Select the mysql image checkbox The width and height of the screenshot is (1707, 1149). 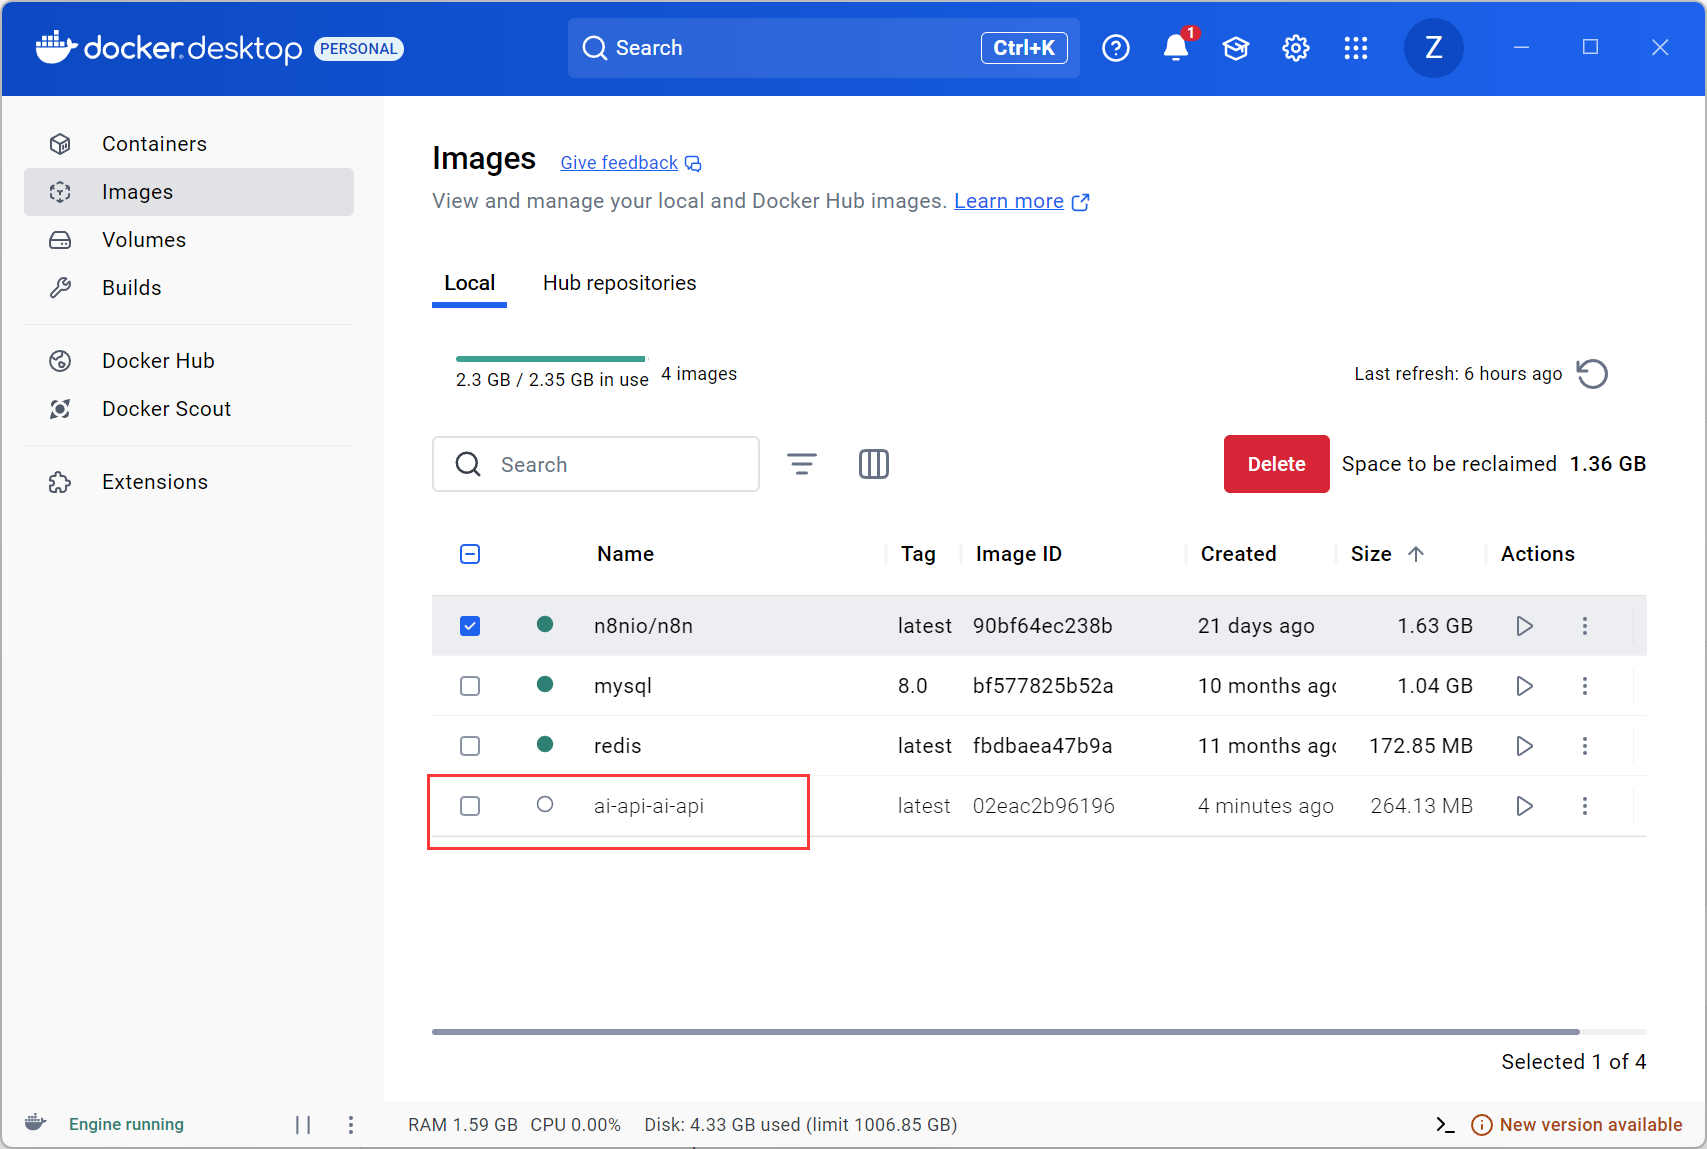(470, 686)
